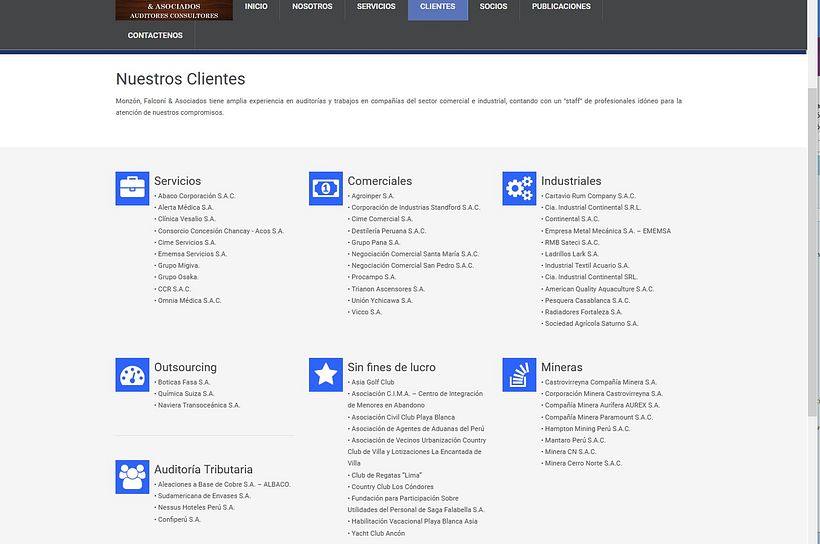Click the Servicios briefcase icon
Viewport: 820px width, 544px height.
[132, 188]
